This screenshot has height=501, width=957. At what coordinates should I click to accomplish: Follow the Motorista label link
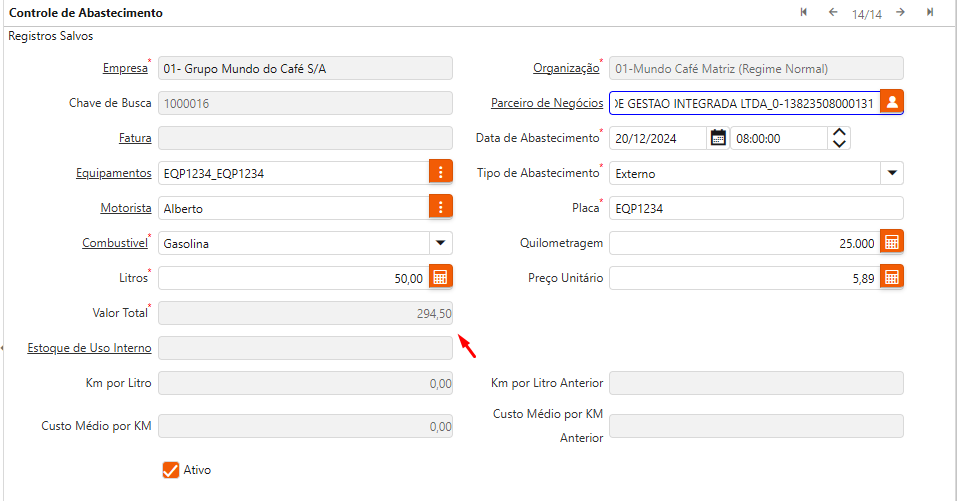coord(126,208)
